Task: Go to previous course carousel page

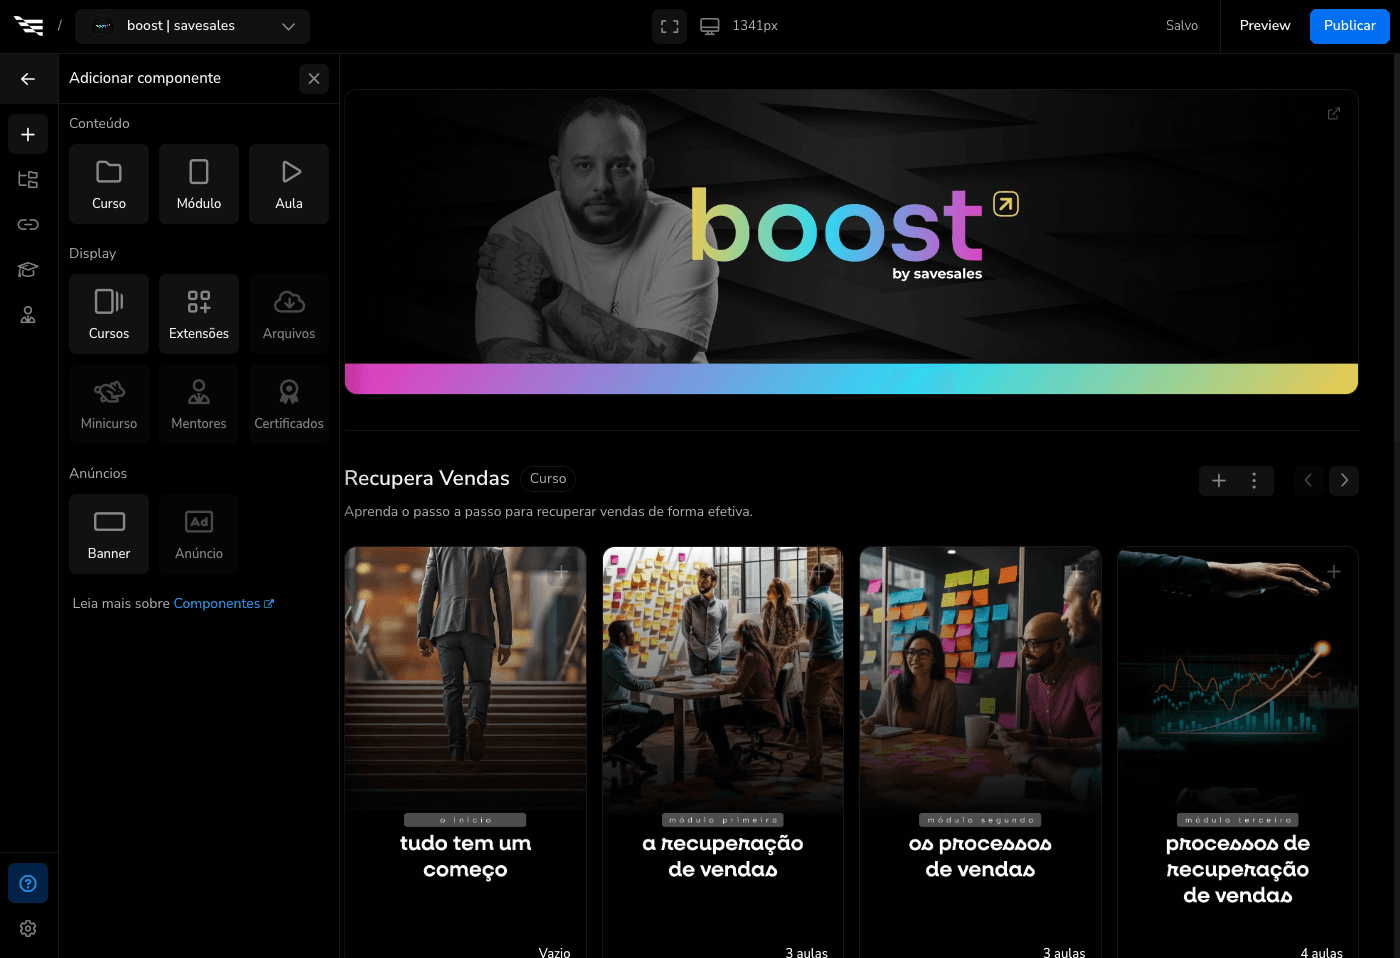Action: 1308,481
